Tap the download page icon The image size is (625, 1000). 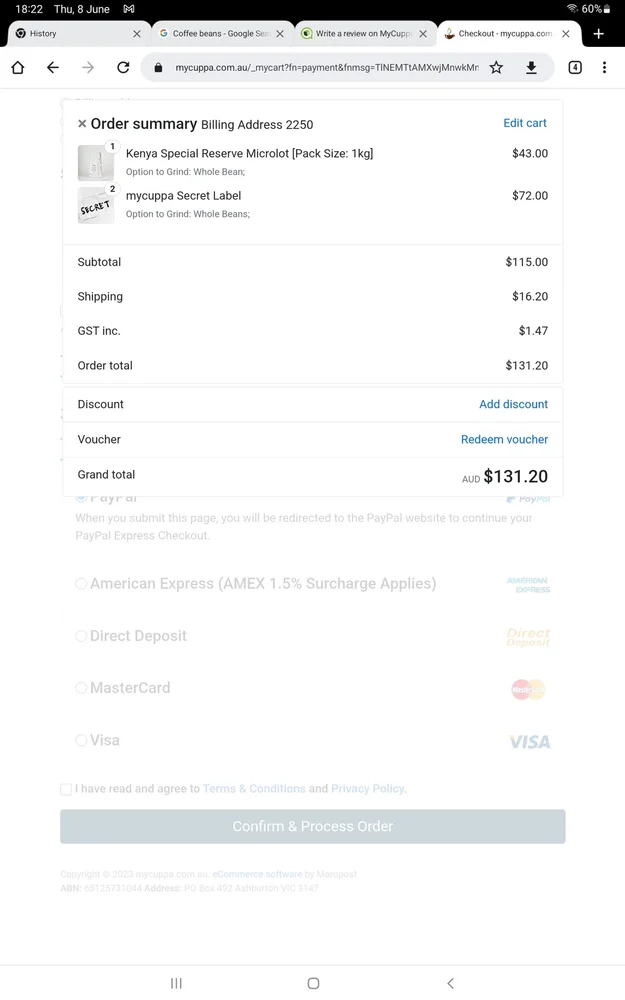531,68
